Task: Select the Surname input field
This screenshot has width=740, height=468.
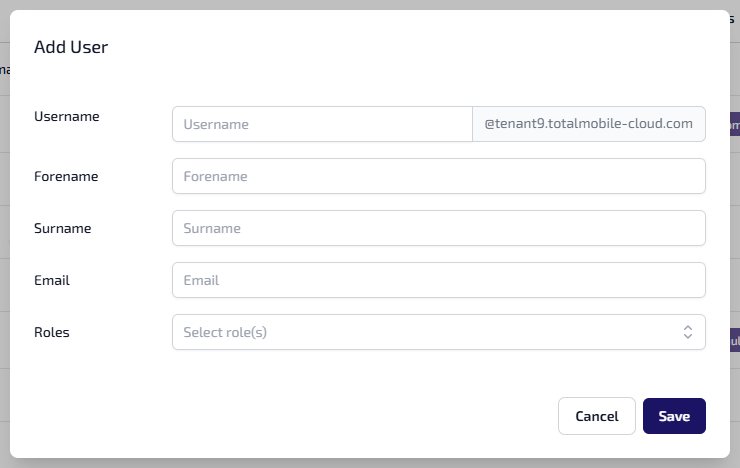Action: point(438,228)
